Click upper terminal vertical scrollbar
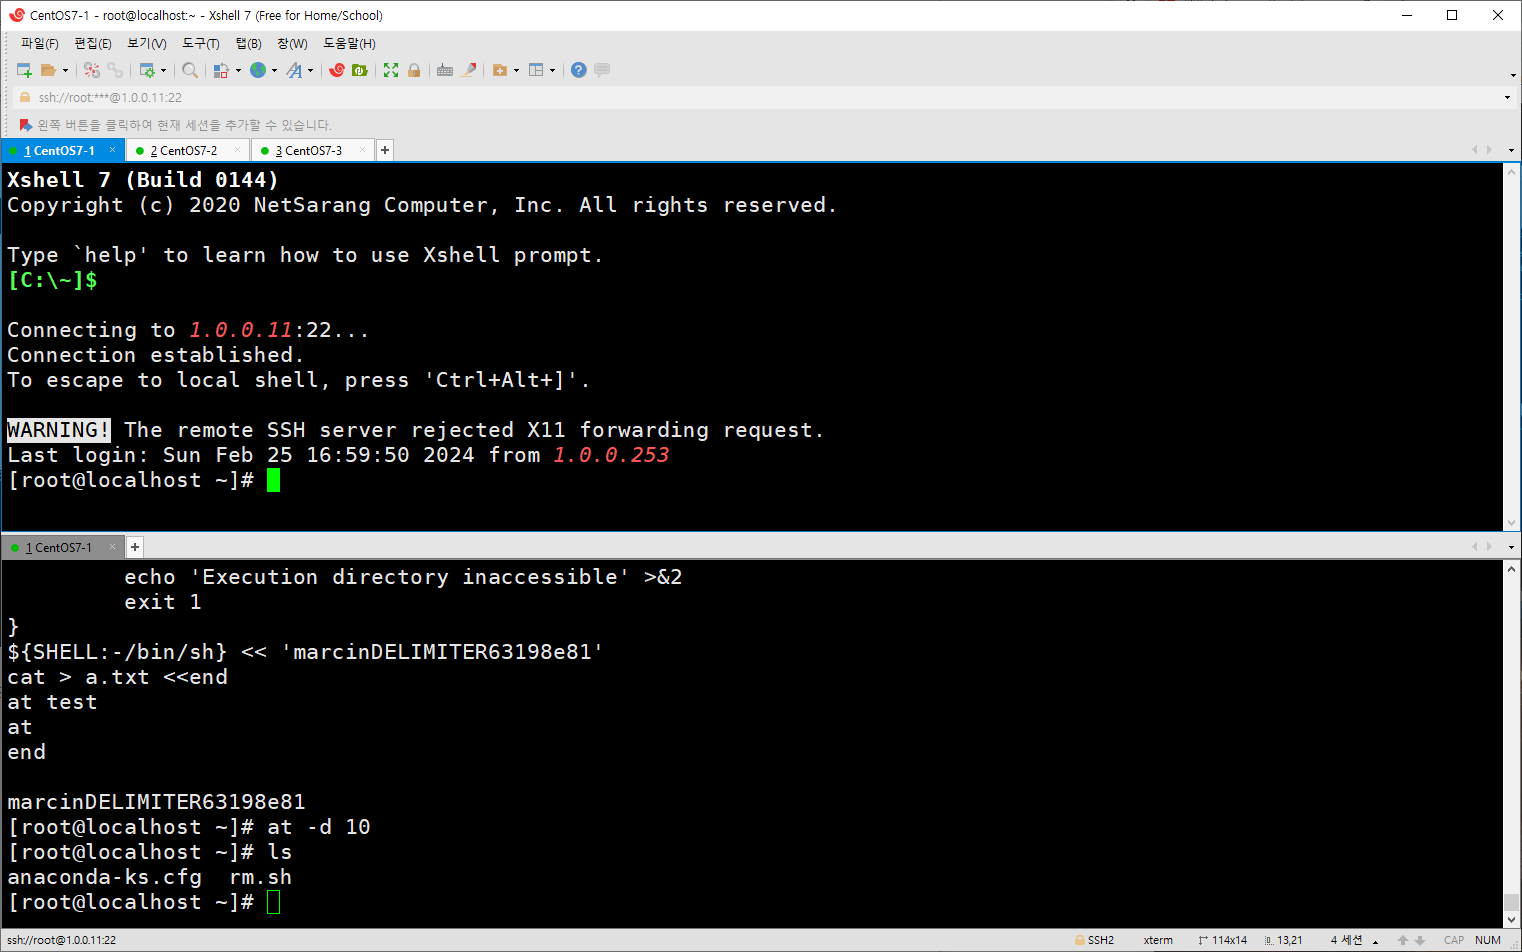The height and width of the screenshot is (952, 1522). click(1512, 347)
